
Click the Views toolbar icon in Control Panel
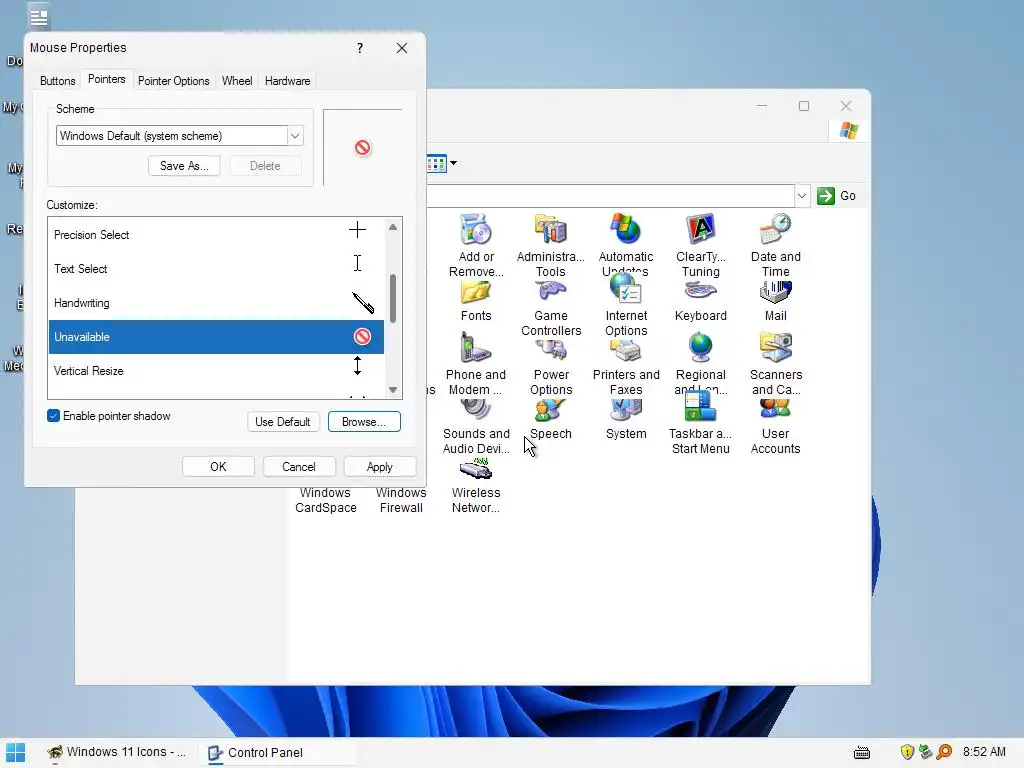(x=436, y=163)
